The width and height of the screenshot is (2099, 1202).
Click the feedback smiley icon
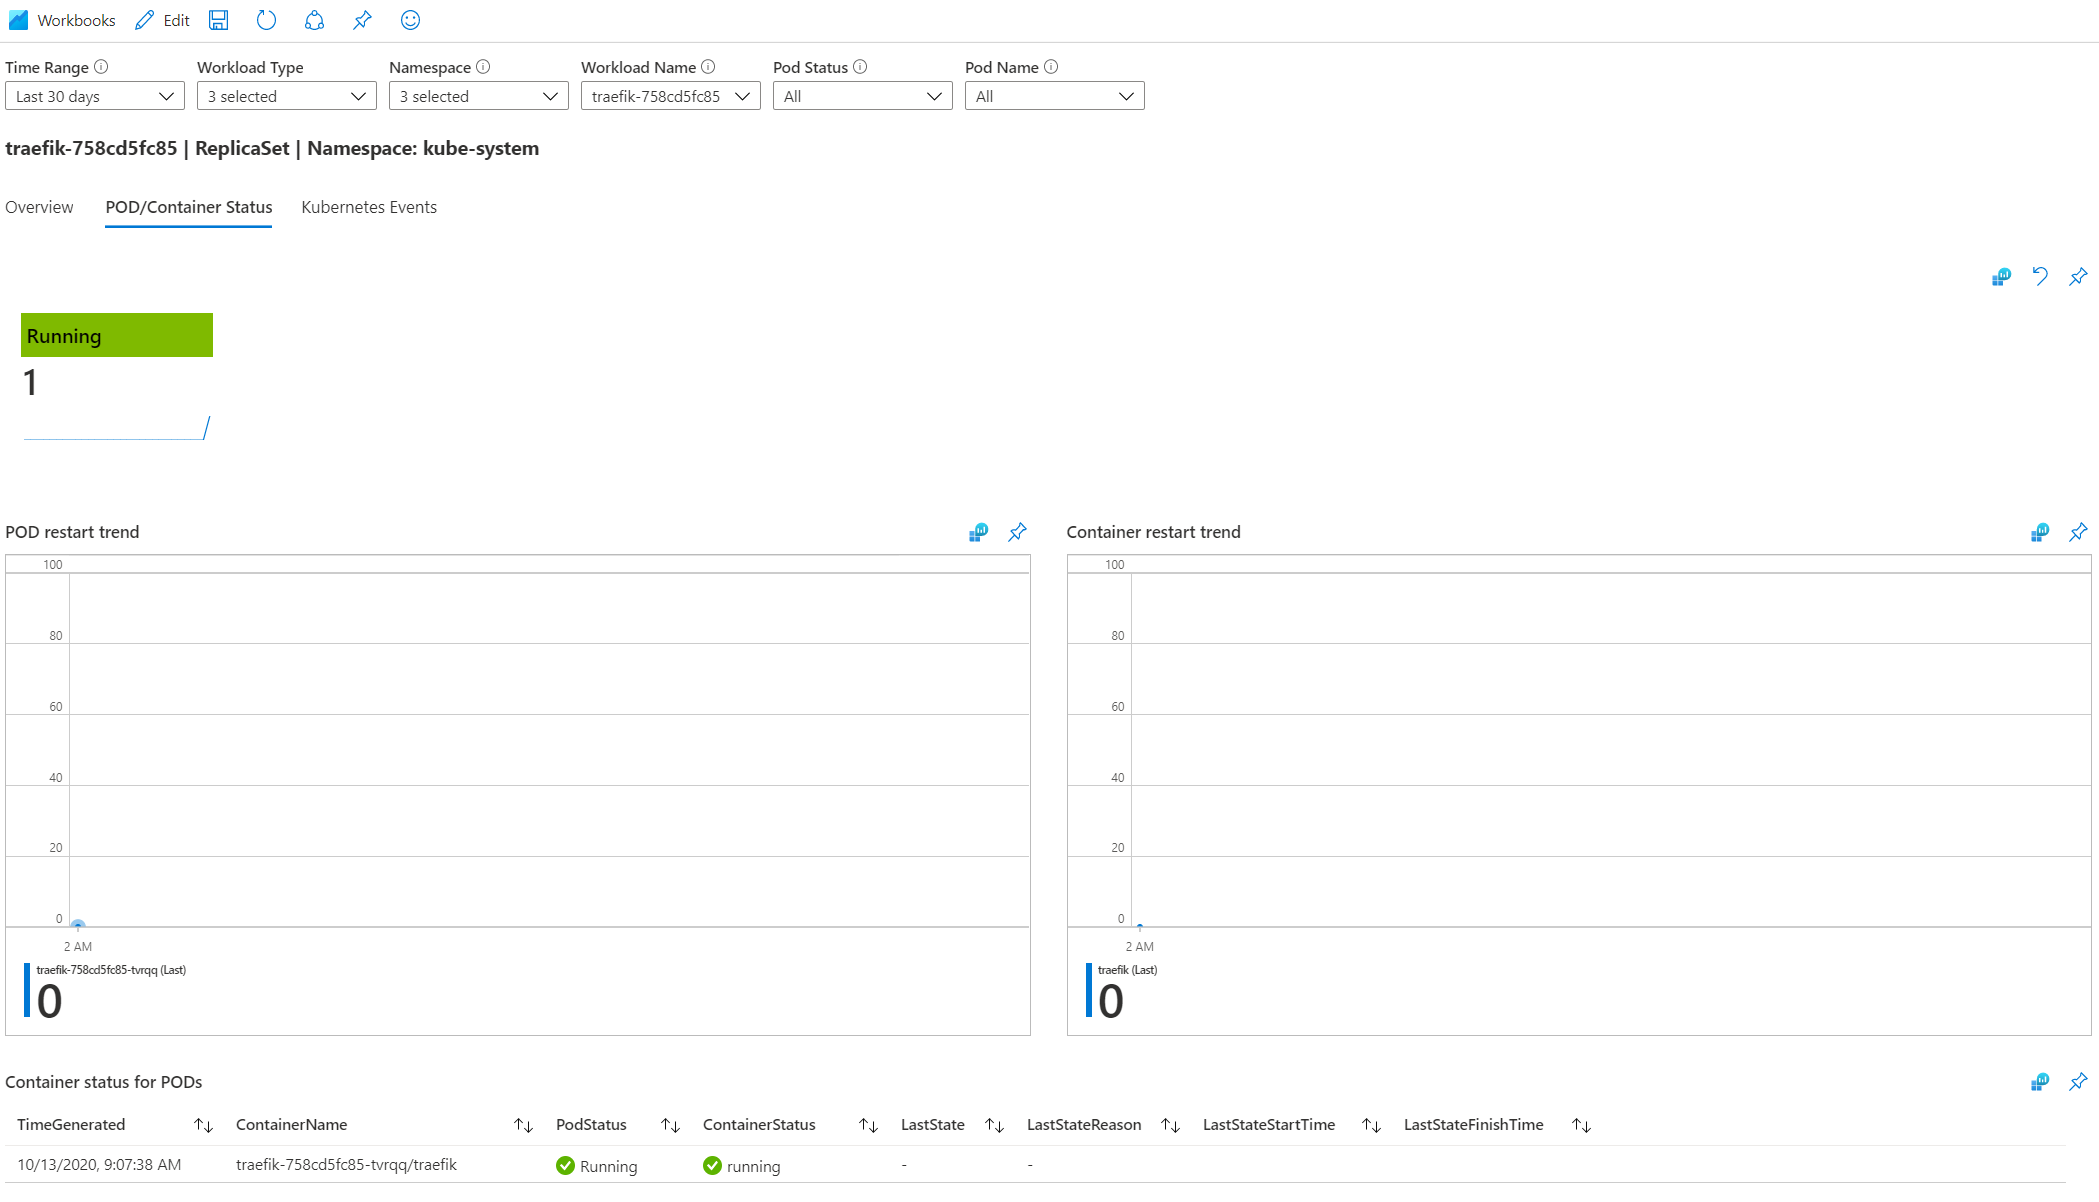click(410, 20)
